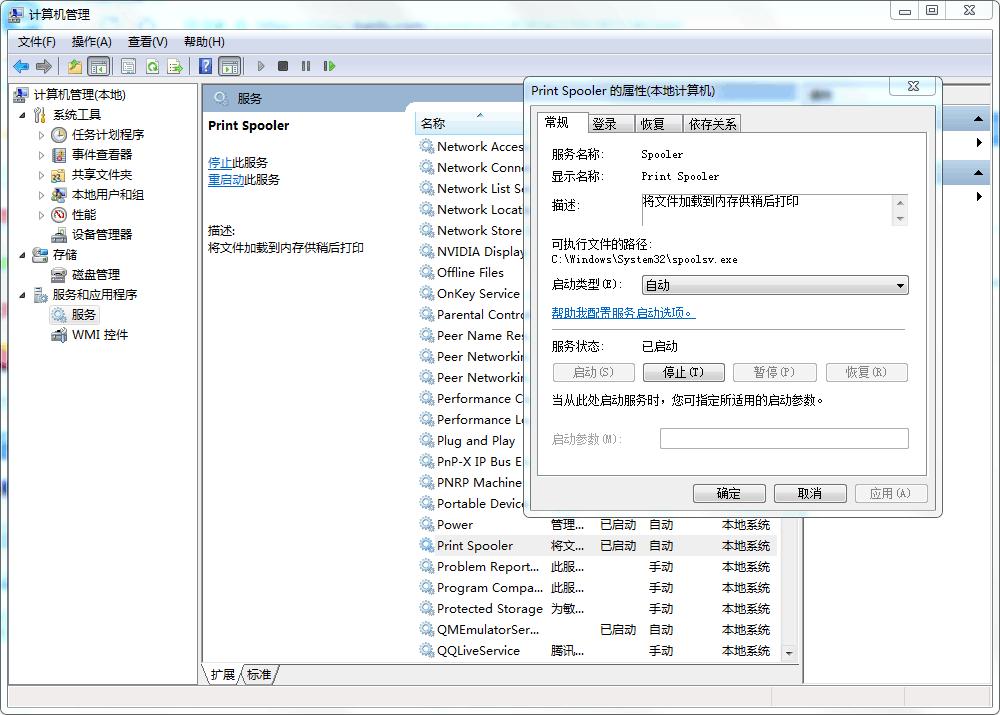Start the service with the play toolbar icon
Screen dimensions: 1000x715
(x=261, y=66)
